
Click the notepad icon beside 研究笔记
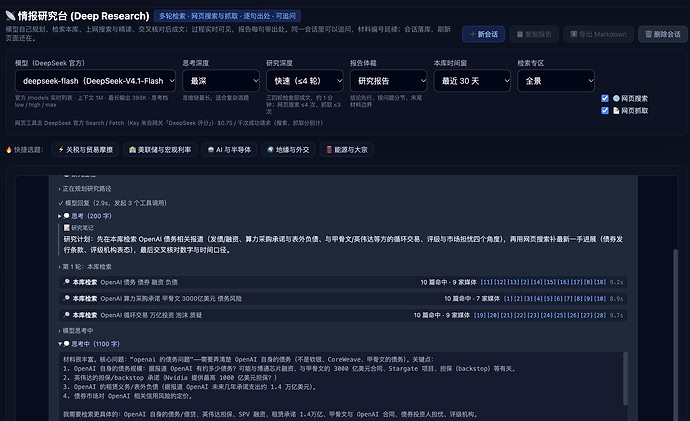(67, 228)
